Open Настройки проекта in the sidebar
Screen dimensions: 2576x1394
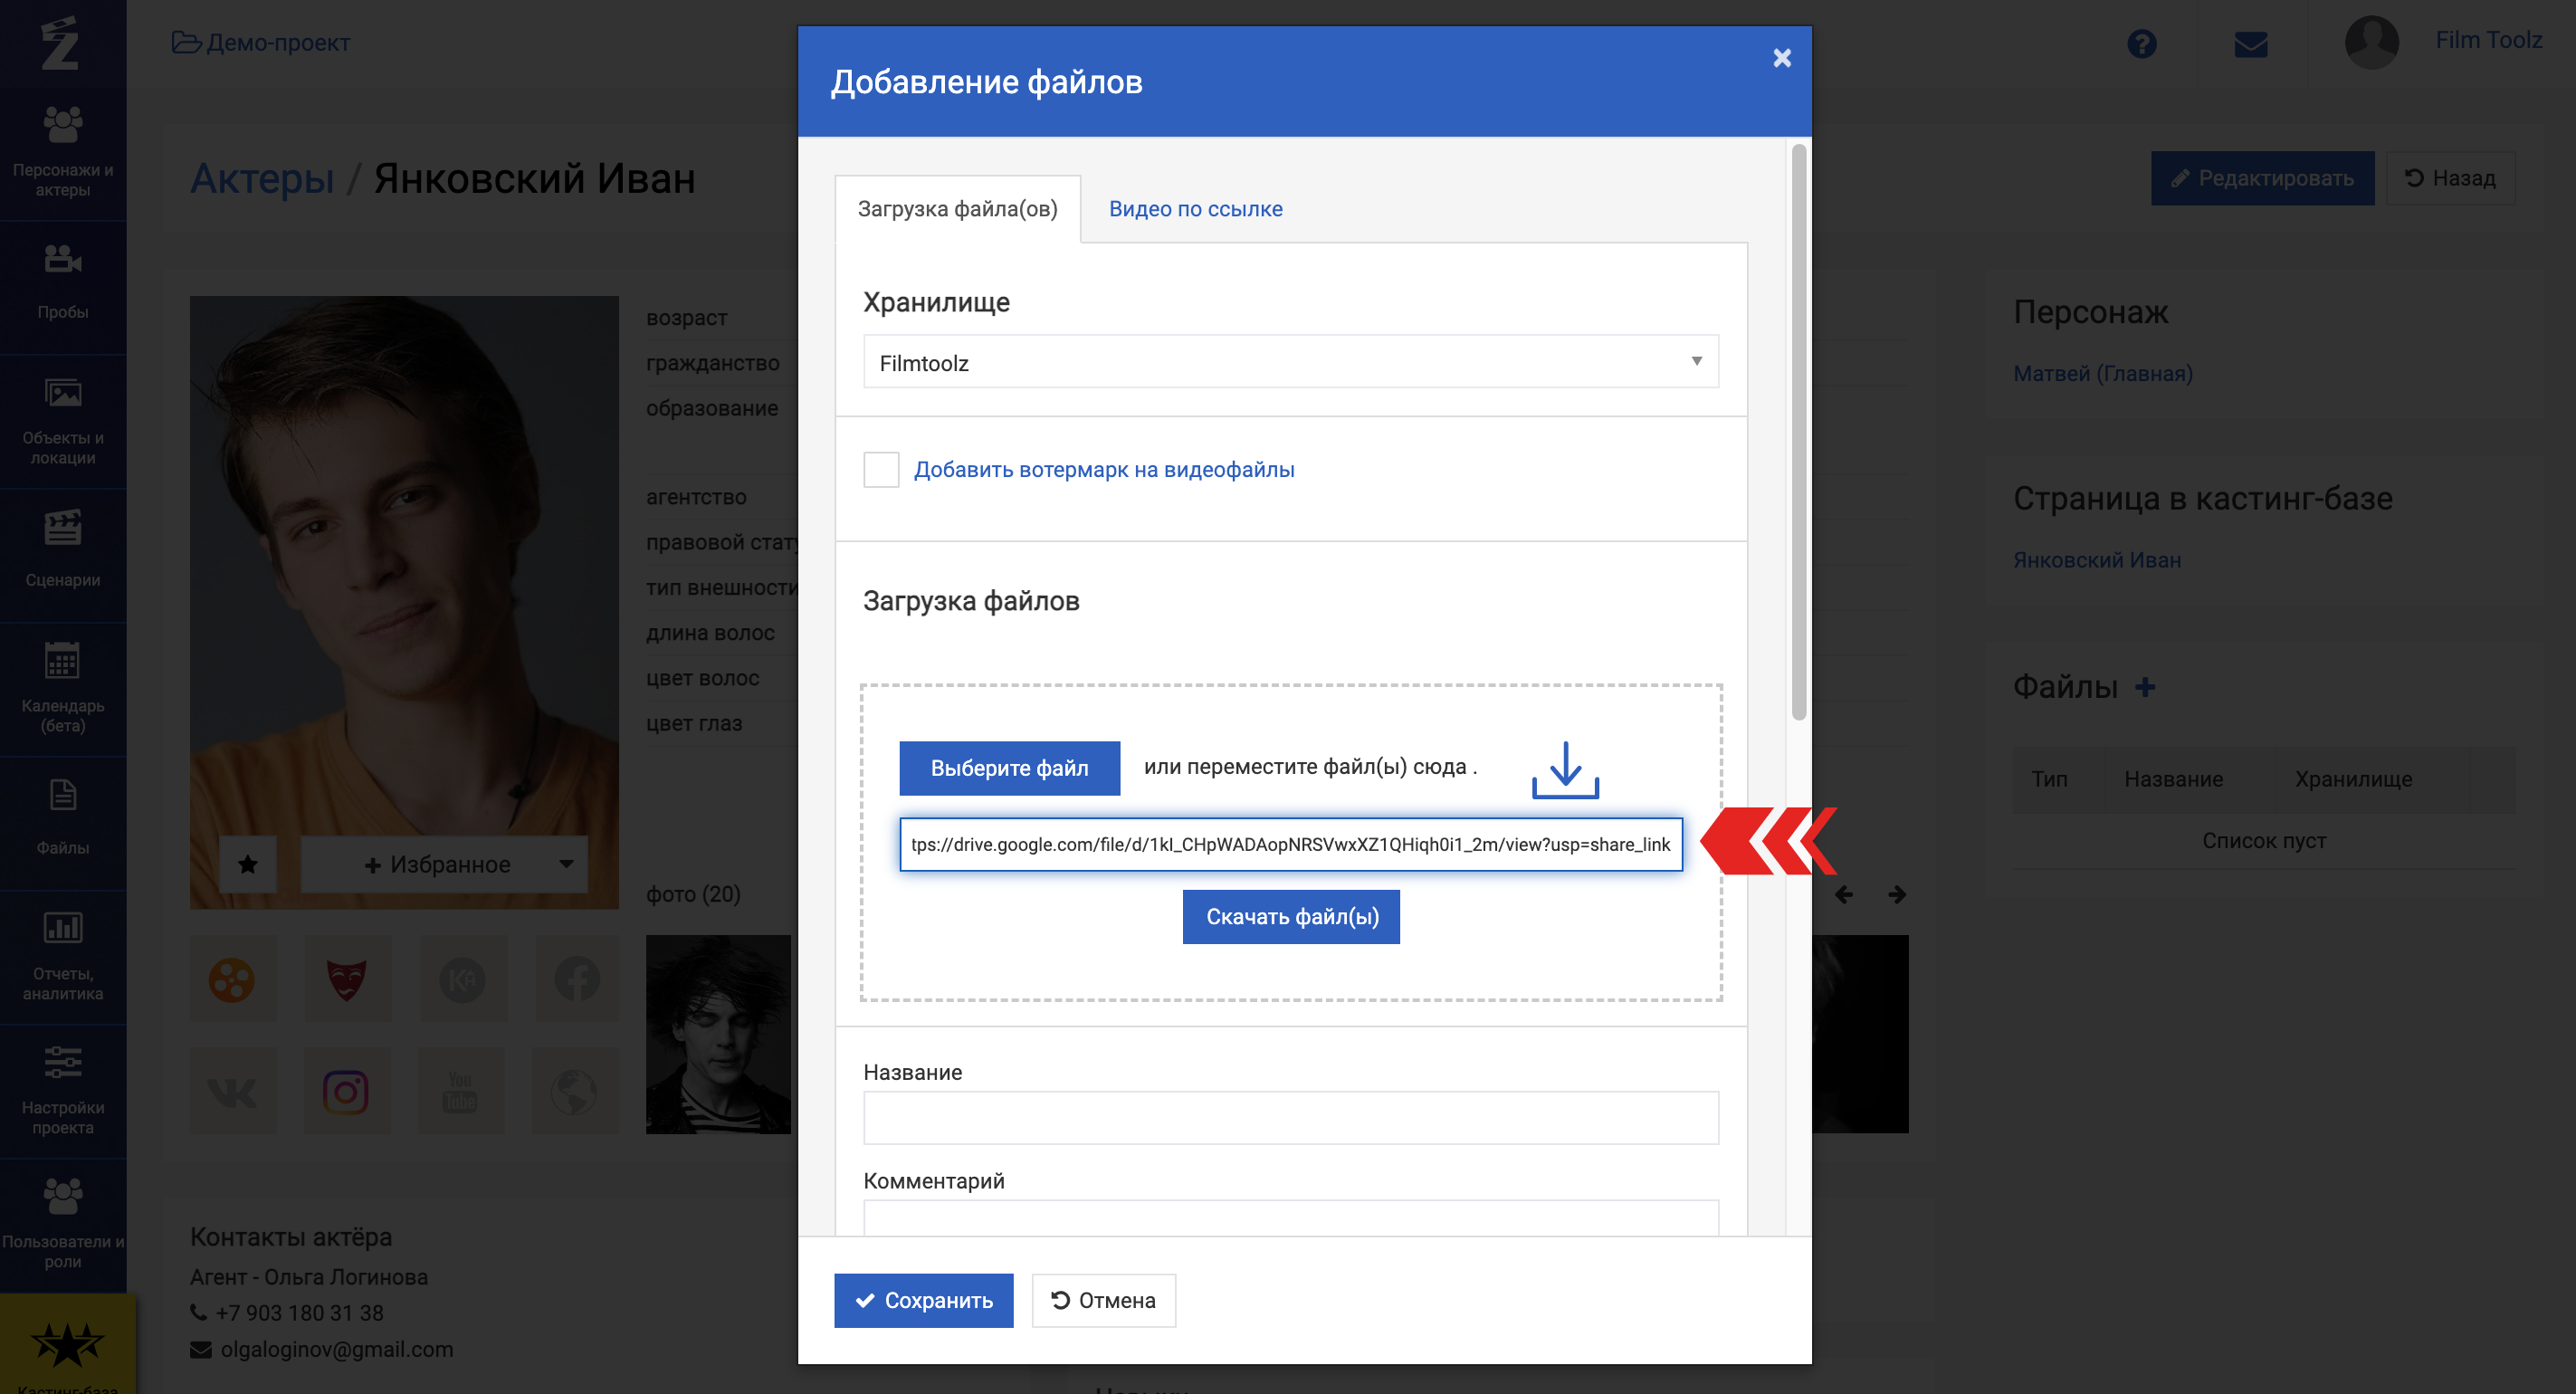tap(63, 1090)
